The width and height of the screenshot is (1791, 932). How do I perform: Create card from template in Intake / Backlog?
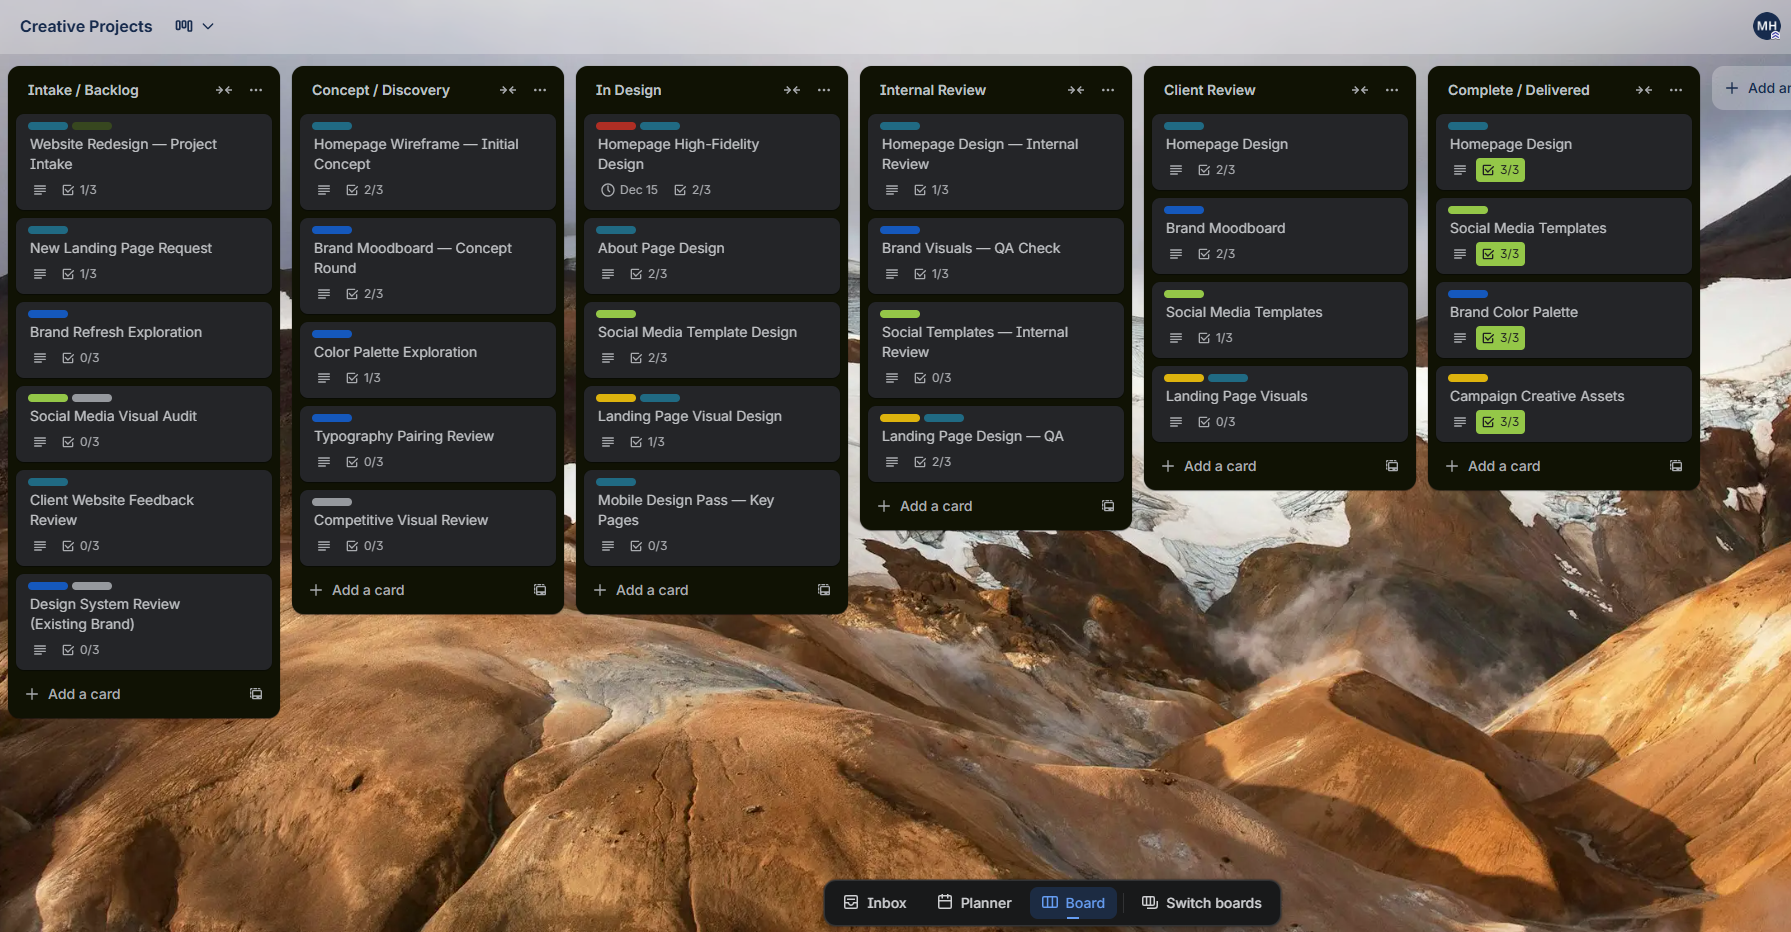[256, 694]
